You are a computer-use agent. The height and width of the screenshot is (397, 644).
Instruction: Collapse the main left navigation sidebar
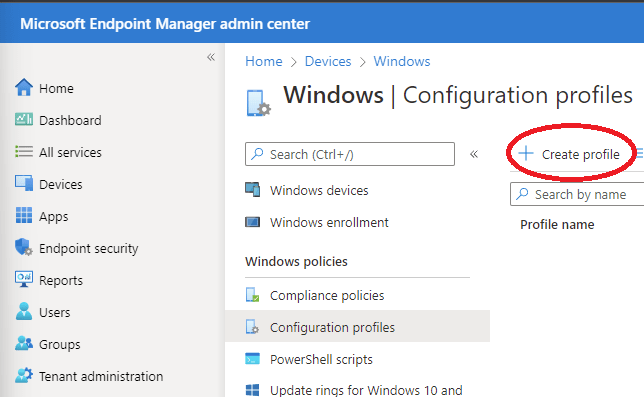coord(211,57)
